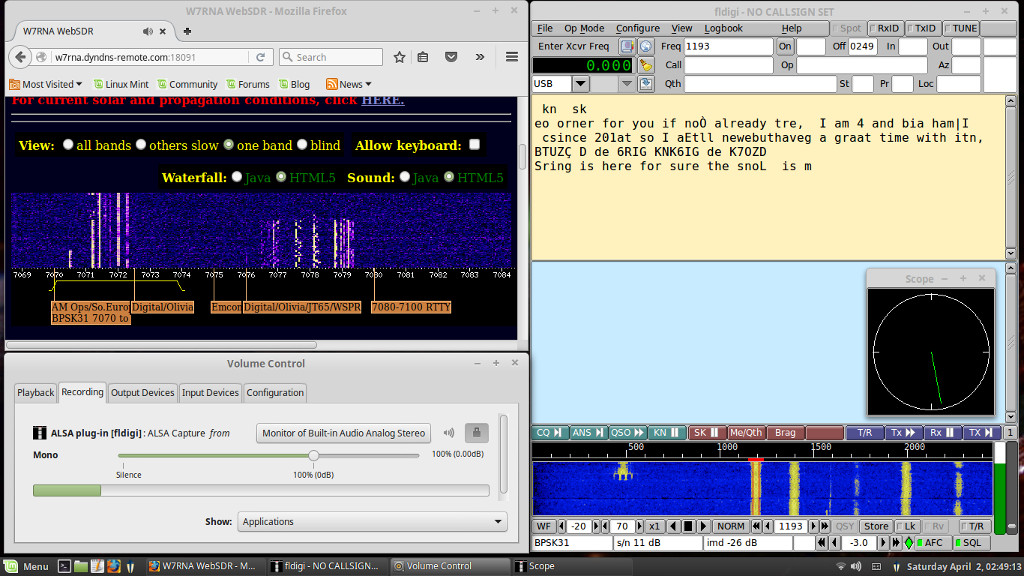Image resolution: width=1024 pixels, height=576 pixels.
Task: Choose the 'blind' view radio button
Action: (302, 145)
